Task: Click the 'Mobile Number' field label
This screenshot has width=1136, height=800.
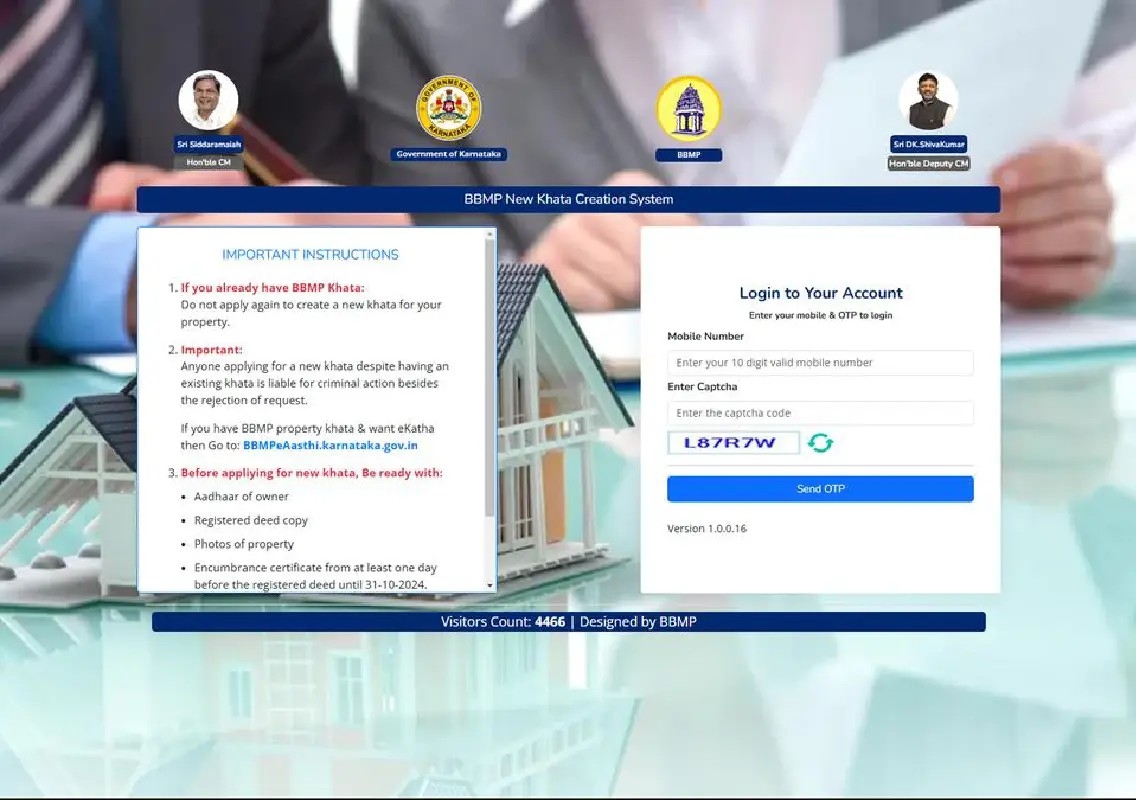Action: point(706,336)
